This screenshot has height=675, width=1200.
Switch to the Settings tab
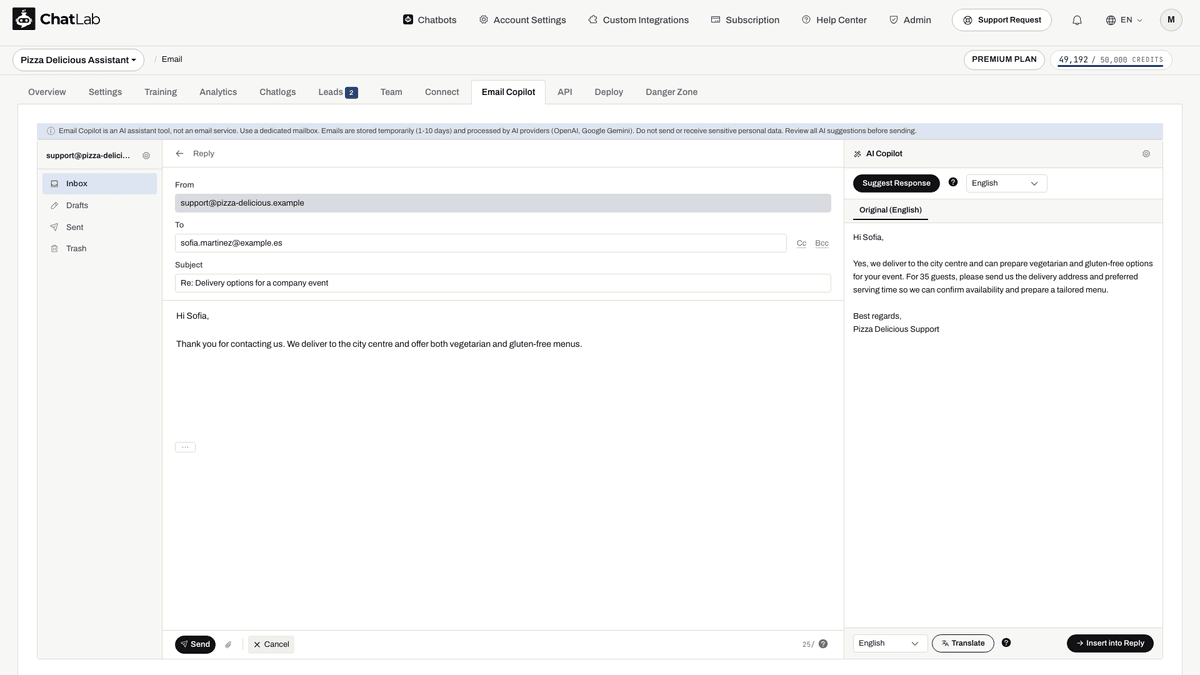105,92
